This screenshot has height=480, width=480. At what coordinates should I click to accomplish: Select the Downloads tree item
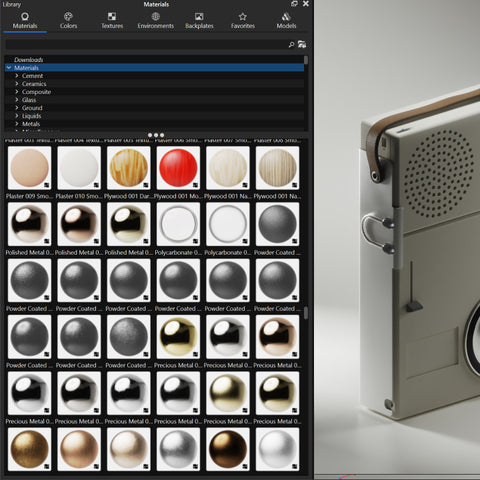coord(29,60)
